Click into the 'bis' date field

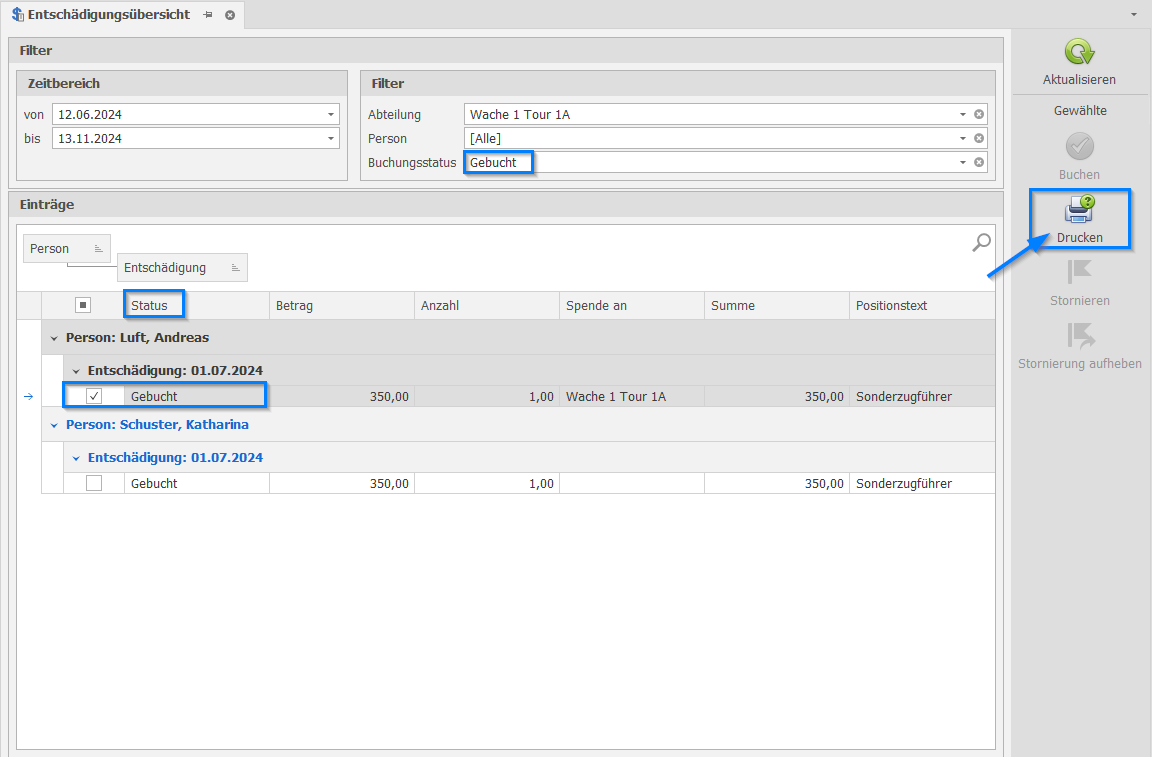pos(186,138)
